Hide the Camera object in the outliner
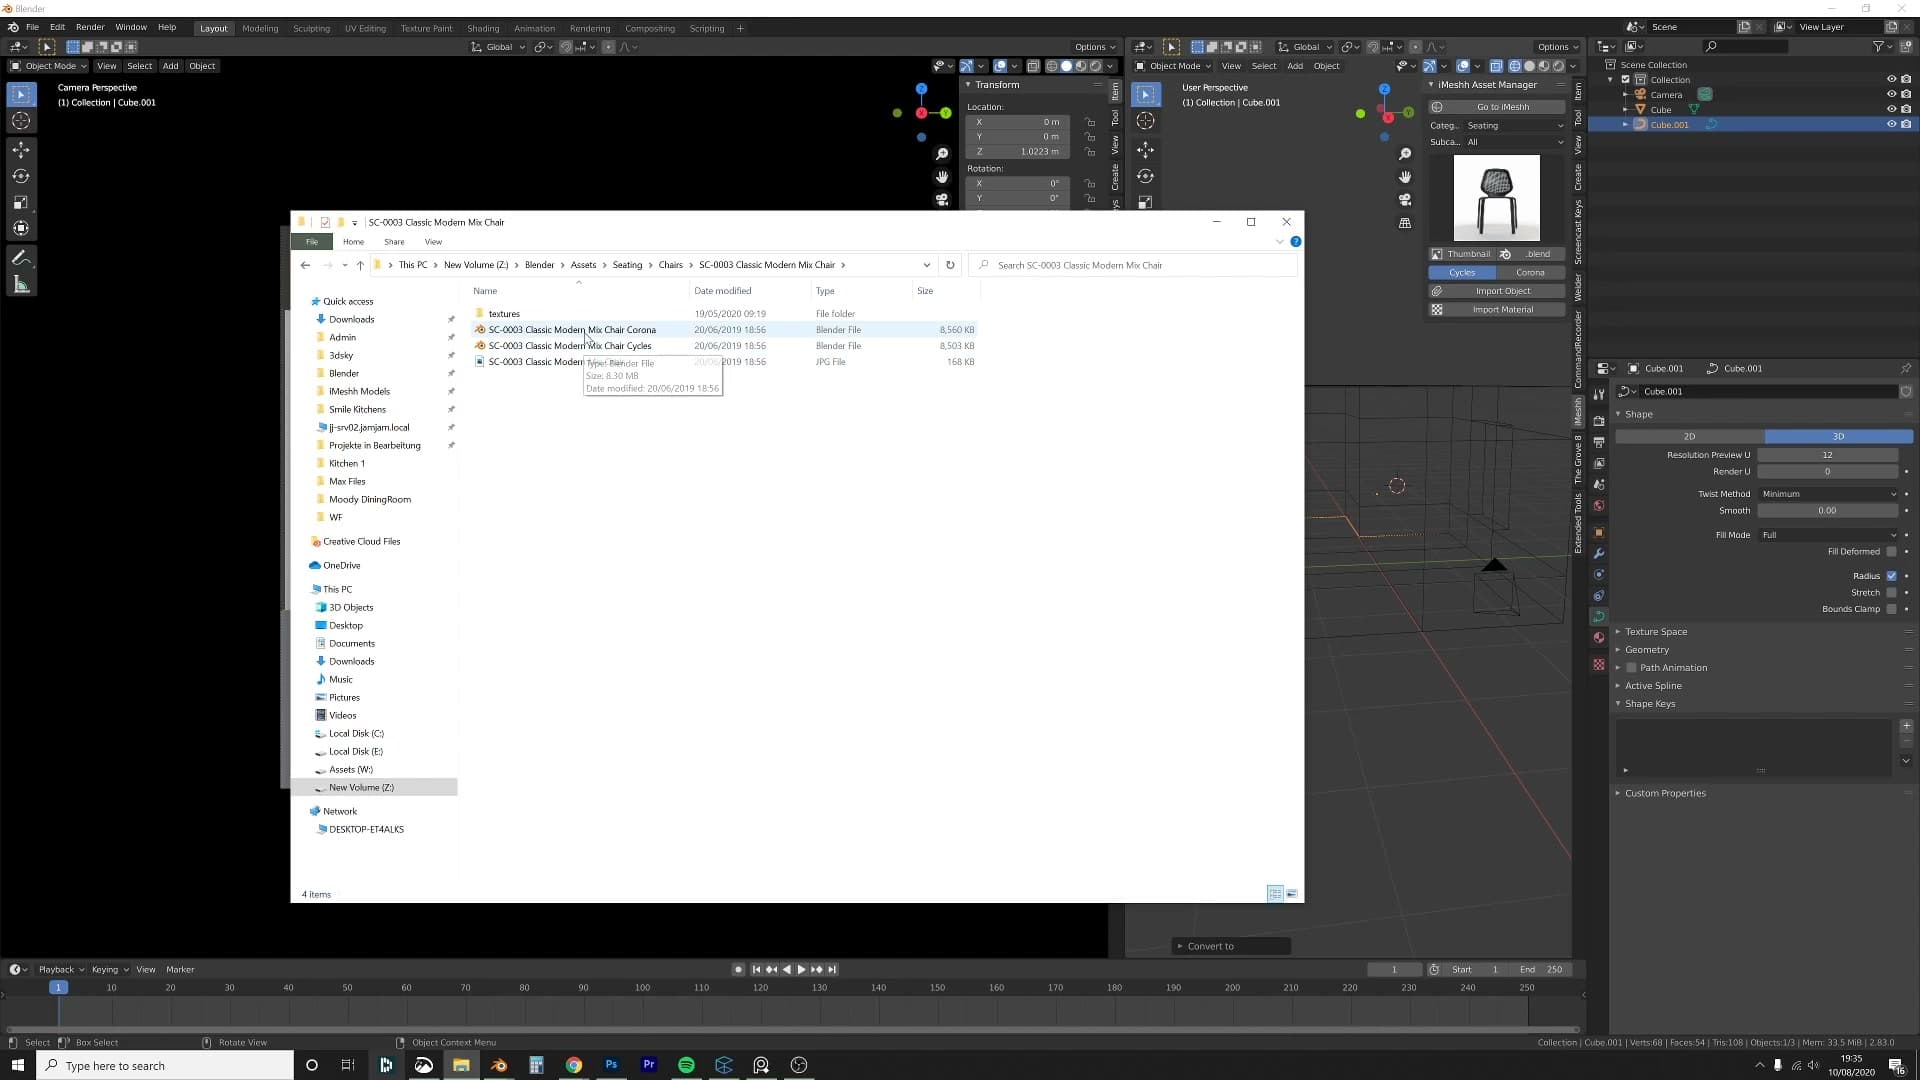Image resolution: width=1920 pixels, height=1080 pixels. point(1891,94)
